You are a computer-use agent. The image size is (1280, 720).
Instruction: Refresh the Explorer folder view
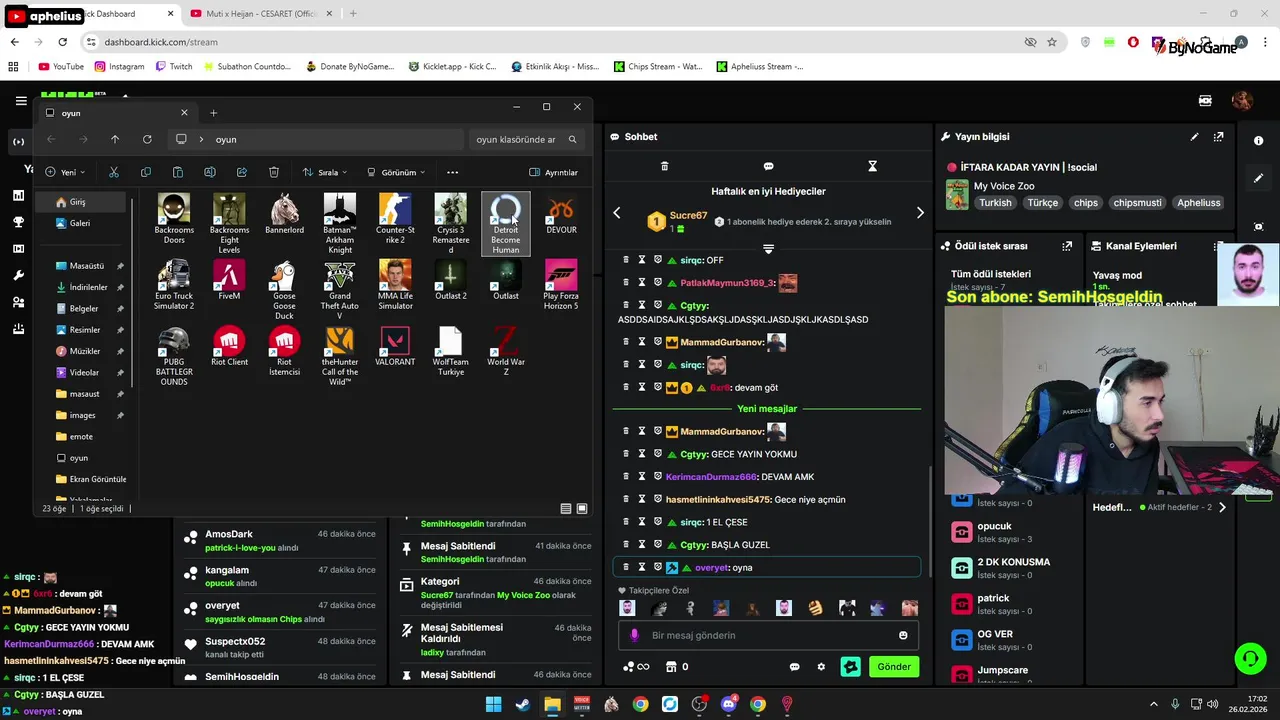click(x=147, y=139)
